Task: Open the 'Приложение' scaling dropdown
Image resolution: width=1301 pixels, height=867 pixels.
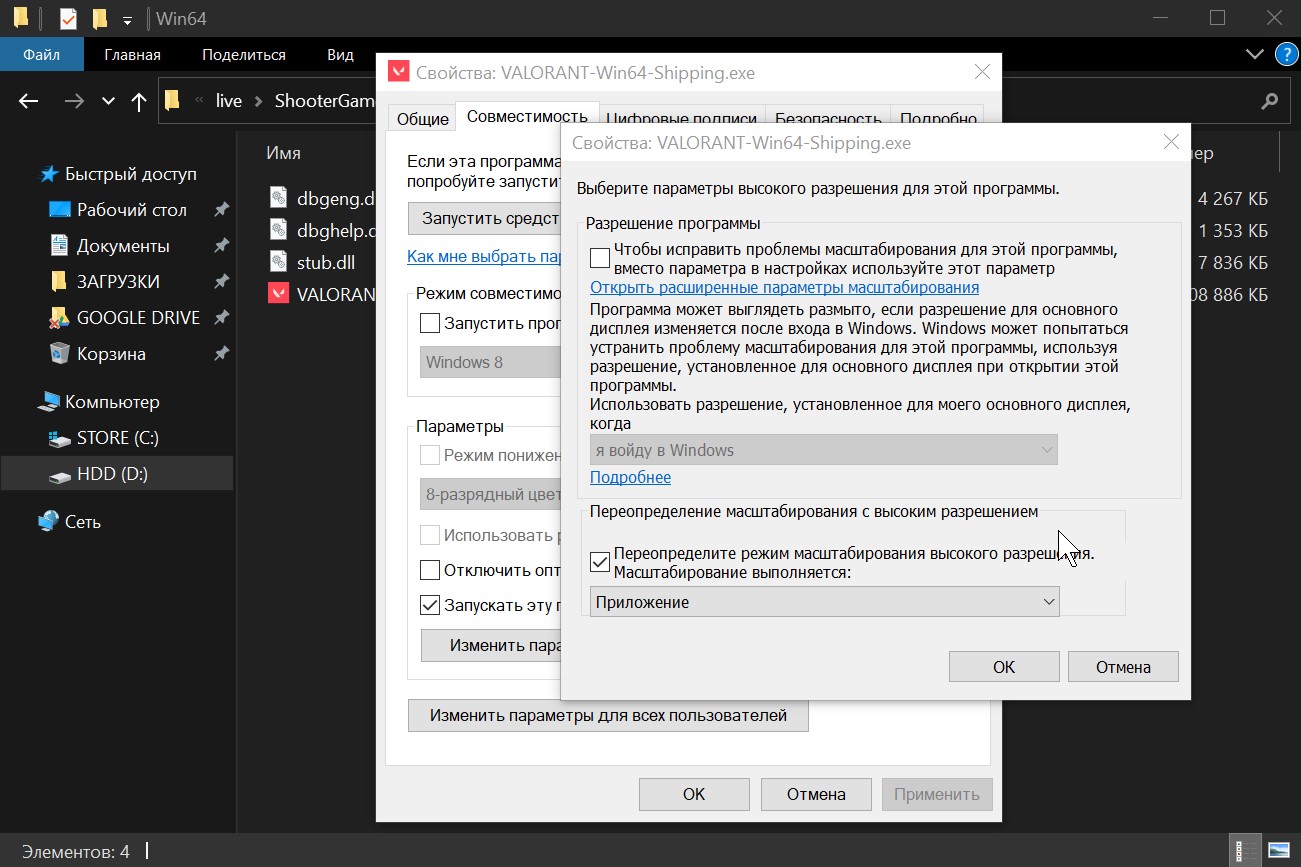Action: 824,602
